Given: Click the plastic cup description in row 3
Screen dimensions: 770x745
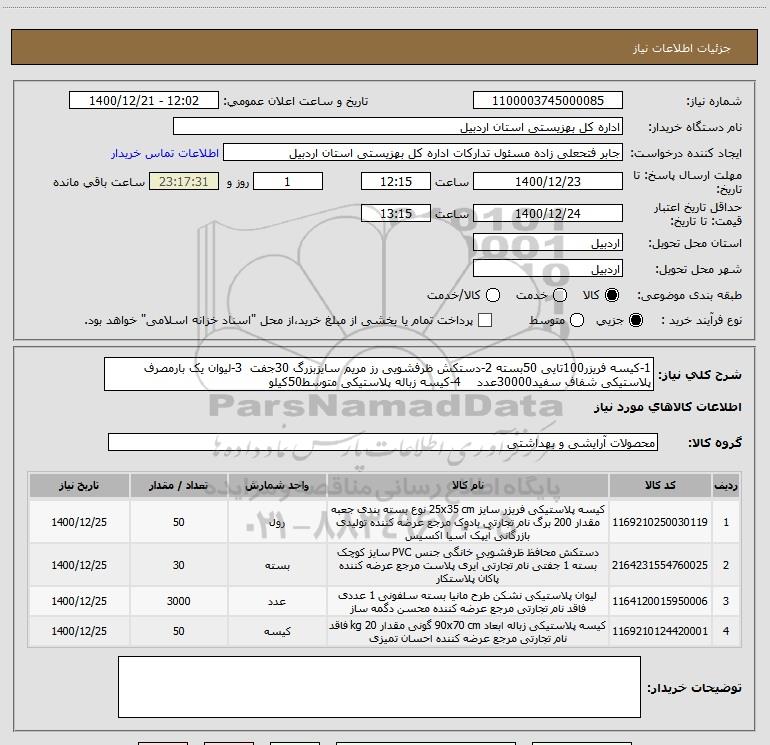Looking at the screenshot, I should (x=468, y=602).
